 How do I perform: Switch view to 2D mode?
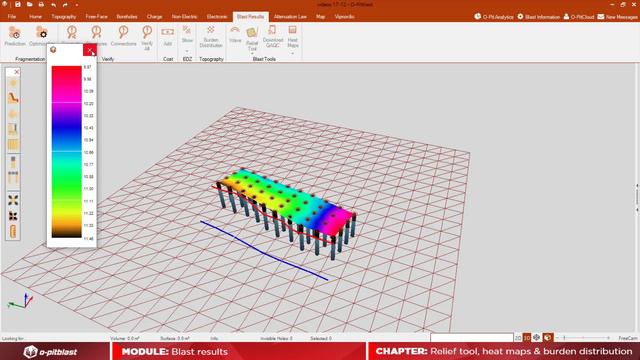pos(518,338)
